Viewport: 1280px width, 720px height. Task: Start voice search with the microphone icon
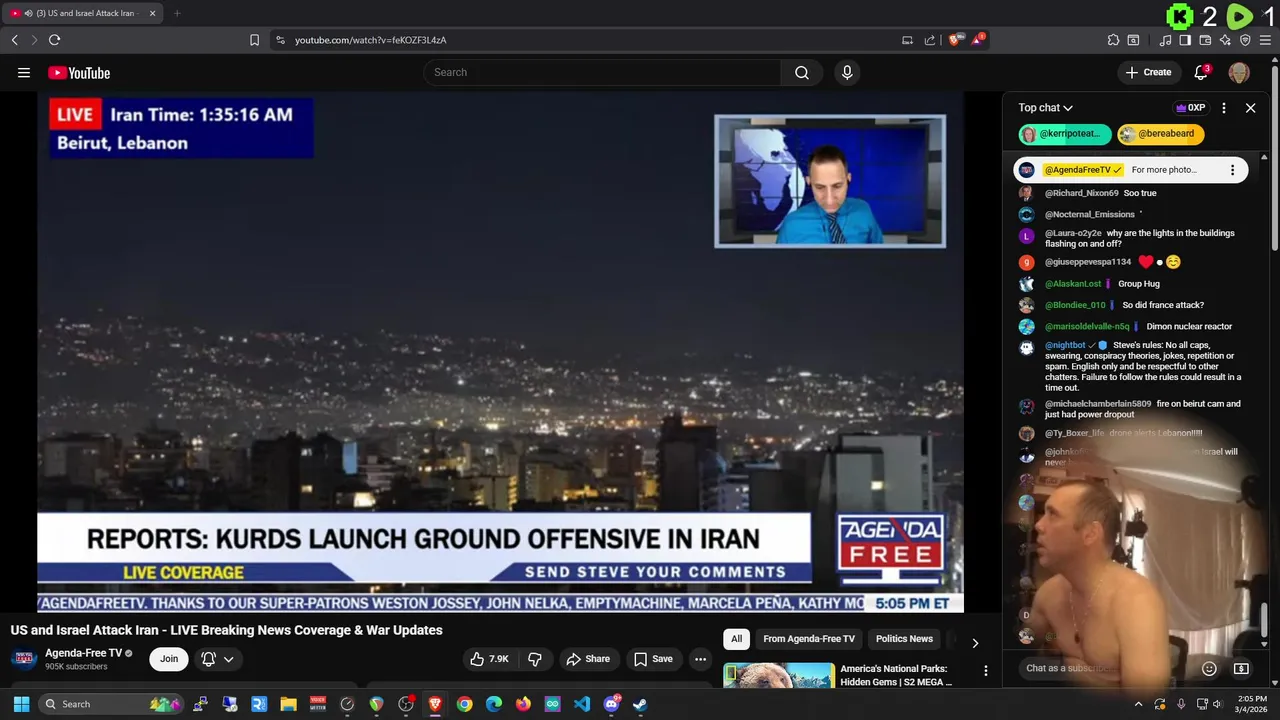847,72
